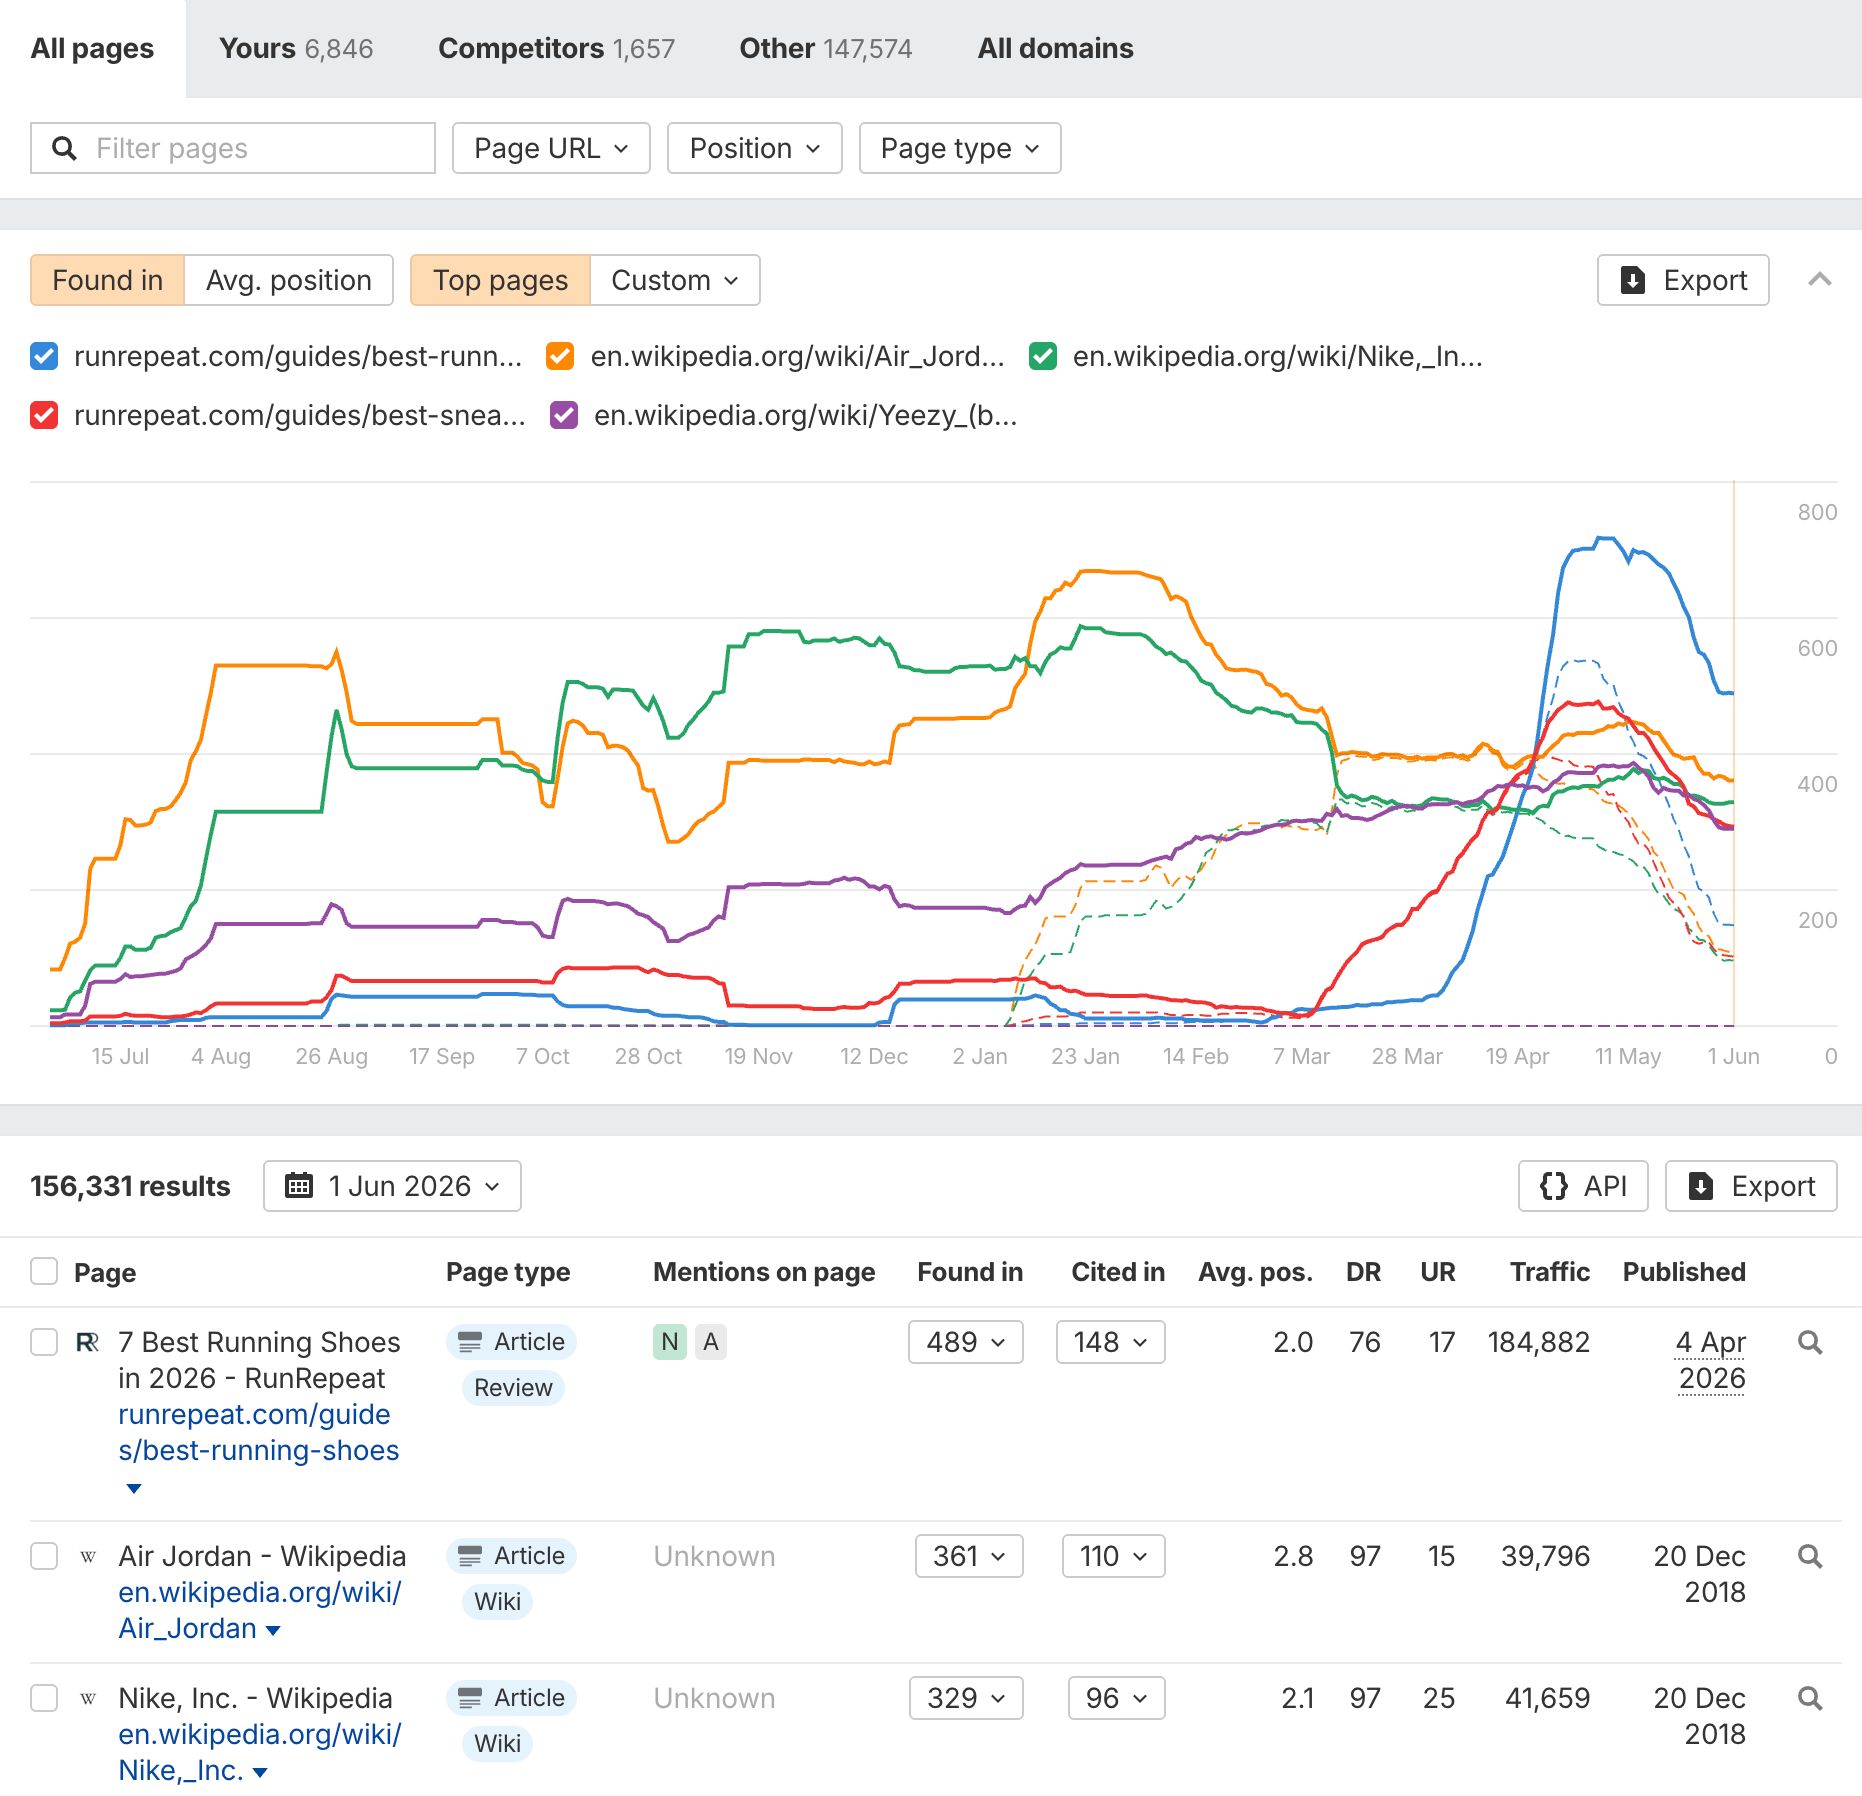
Task: Open the Page type filter dropdown
Action: point(959,148)
